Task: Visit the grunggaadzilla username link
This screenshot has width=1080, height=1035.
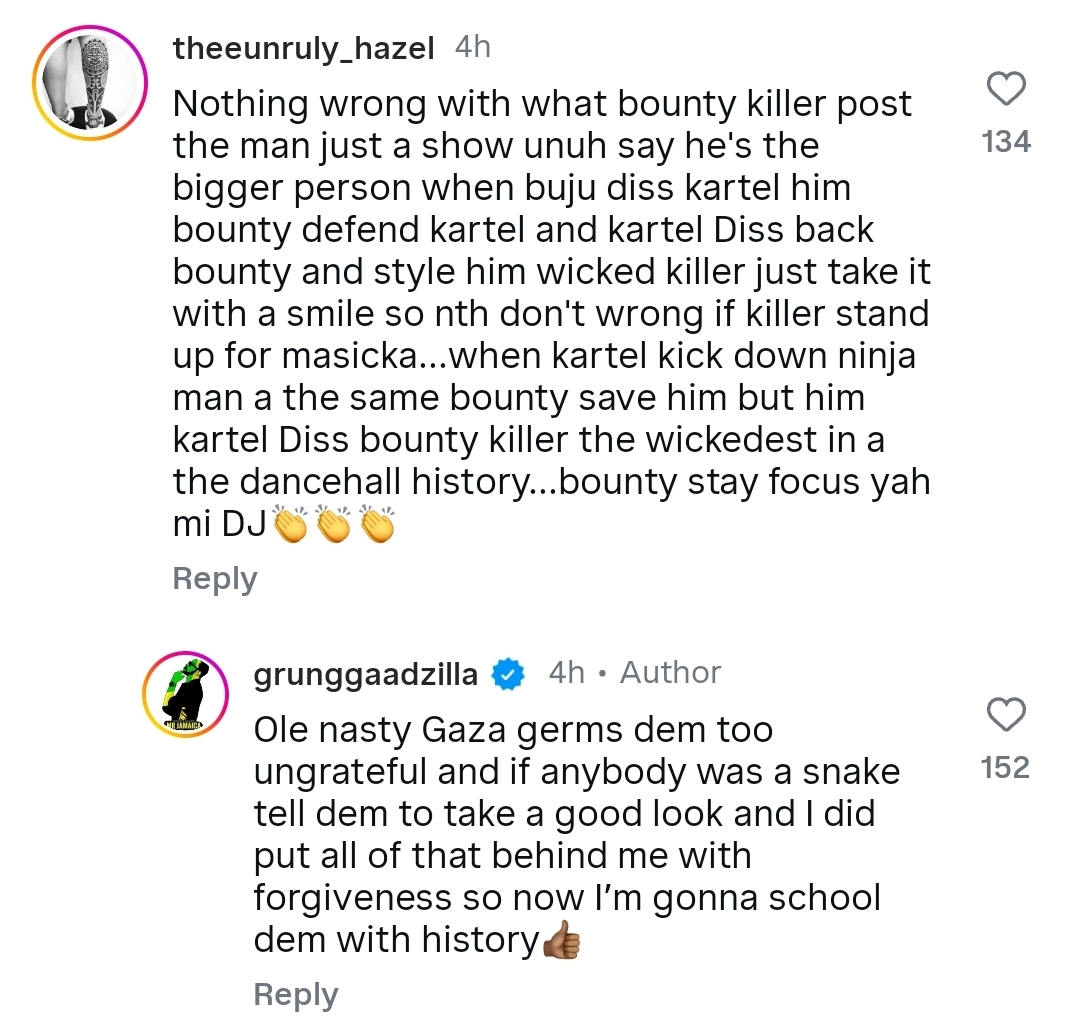Action: tap(365, 675)
